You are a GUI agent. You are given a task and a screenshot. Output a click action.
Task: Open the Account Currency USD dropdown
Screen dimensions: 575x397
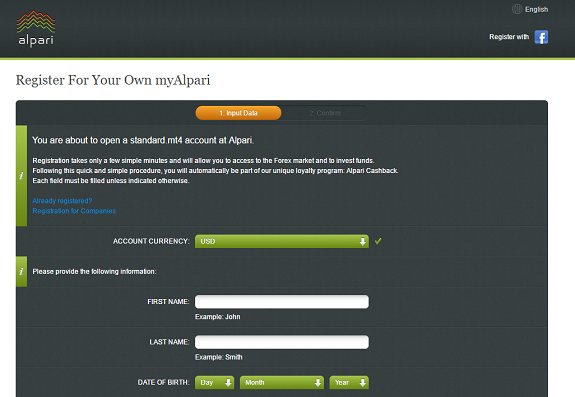282,241
